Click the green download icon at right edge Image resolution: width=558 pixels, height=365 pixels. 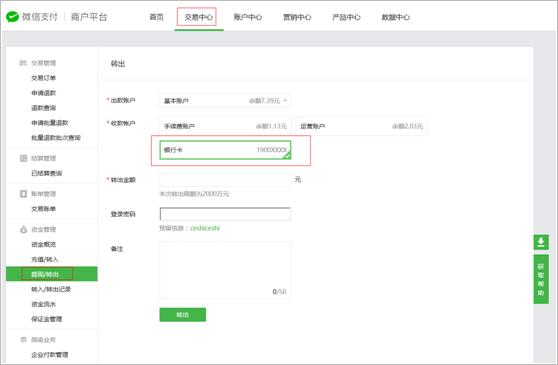541,242
